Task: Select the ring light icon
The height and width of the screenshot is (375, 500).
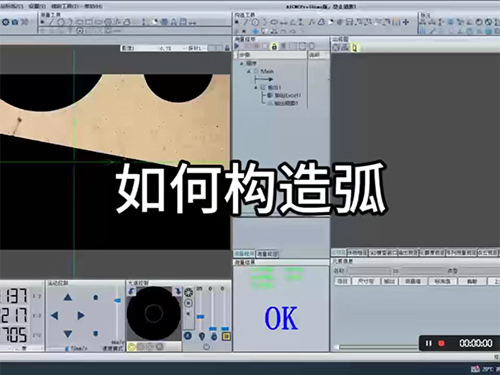Action: point(188,292)
